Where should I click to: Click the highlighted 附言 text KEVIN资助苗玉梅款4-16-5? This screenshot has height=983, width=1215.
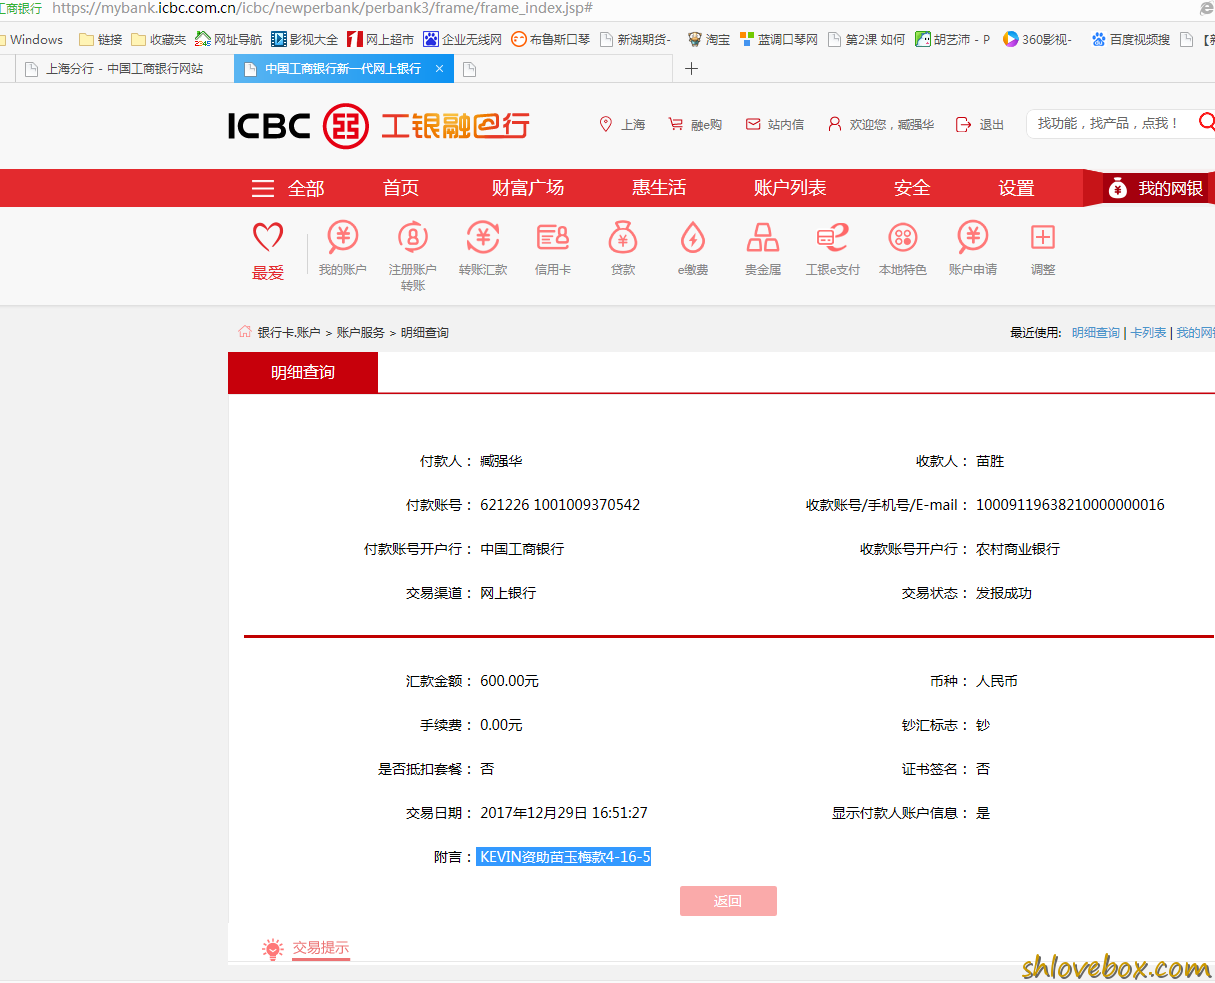click(x=564, y=857)
